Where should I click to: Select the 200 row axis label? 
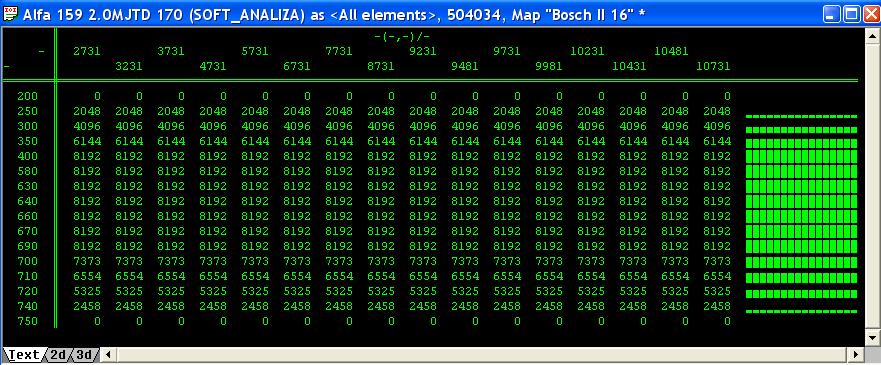(28, 96)
